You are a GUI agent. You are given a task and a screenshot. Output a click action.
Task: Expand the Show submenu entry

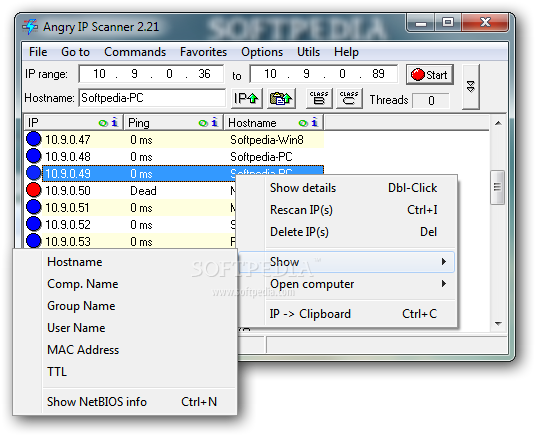pos(346,262)
